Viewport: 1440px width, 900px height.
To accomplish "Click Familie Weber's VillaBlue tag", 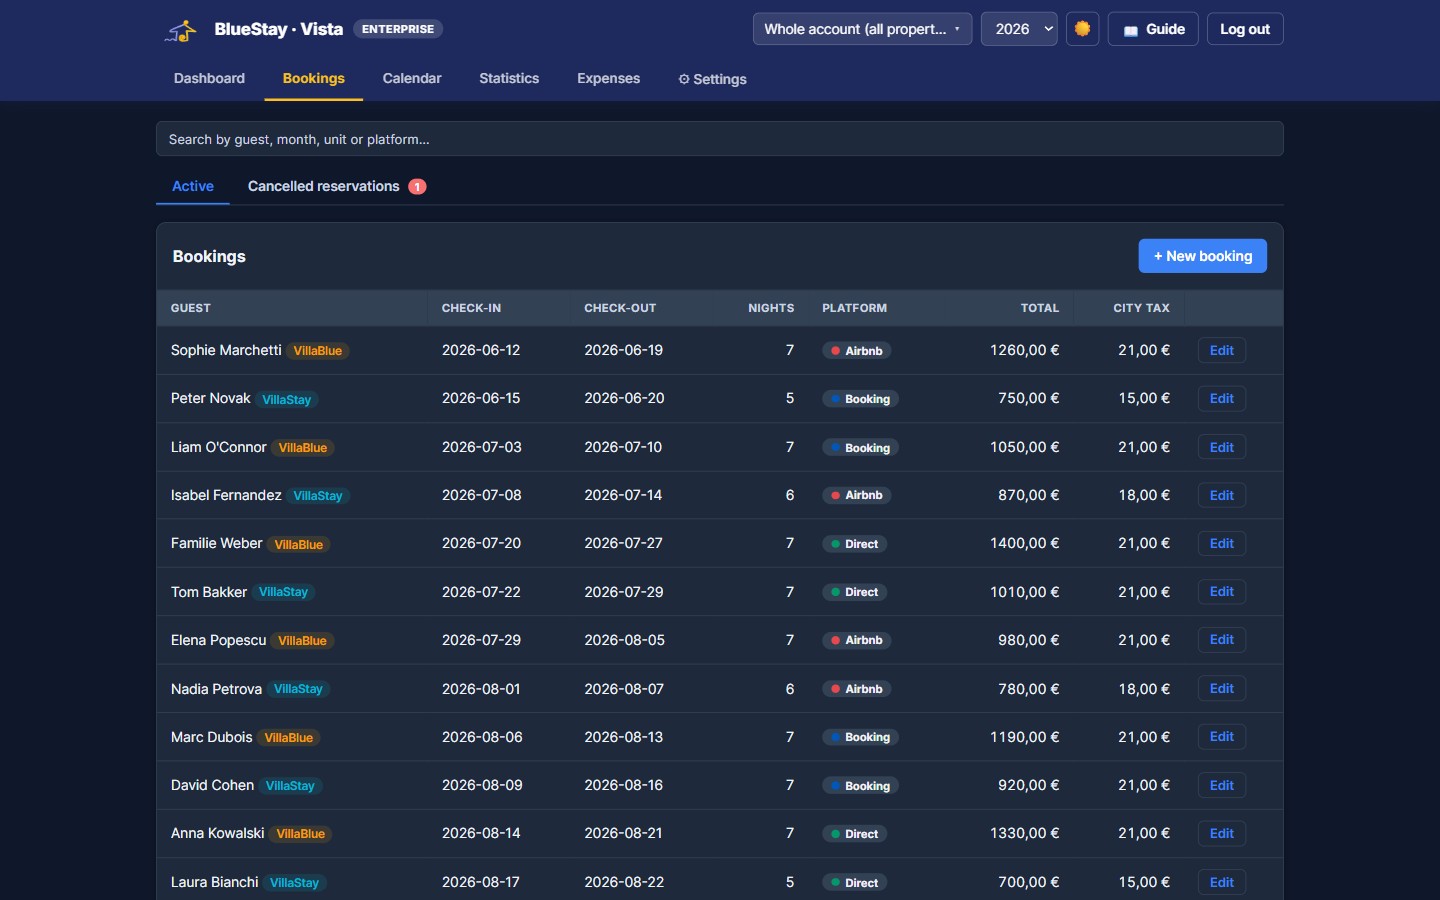I will 299,544.
